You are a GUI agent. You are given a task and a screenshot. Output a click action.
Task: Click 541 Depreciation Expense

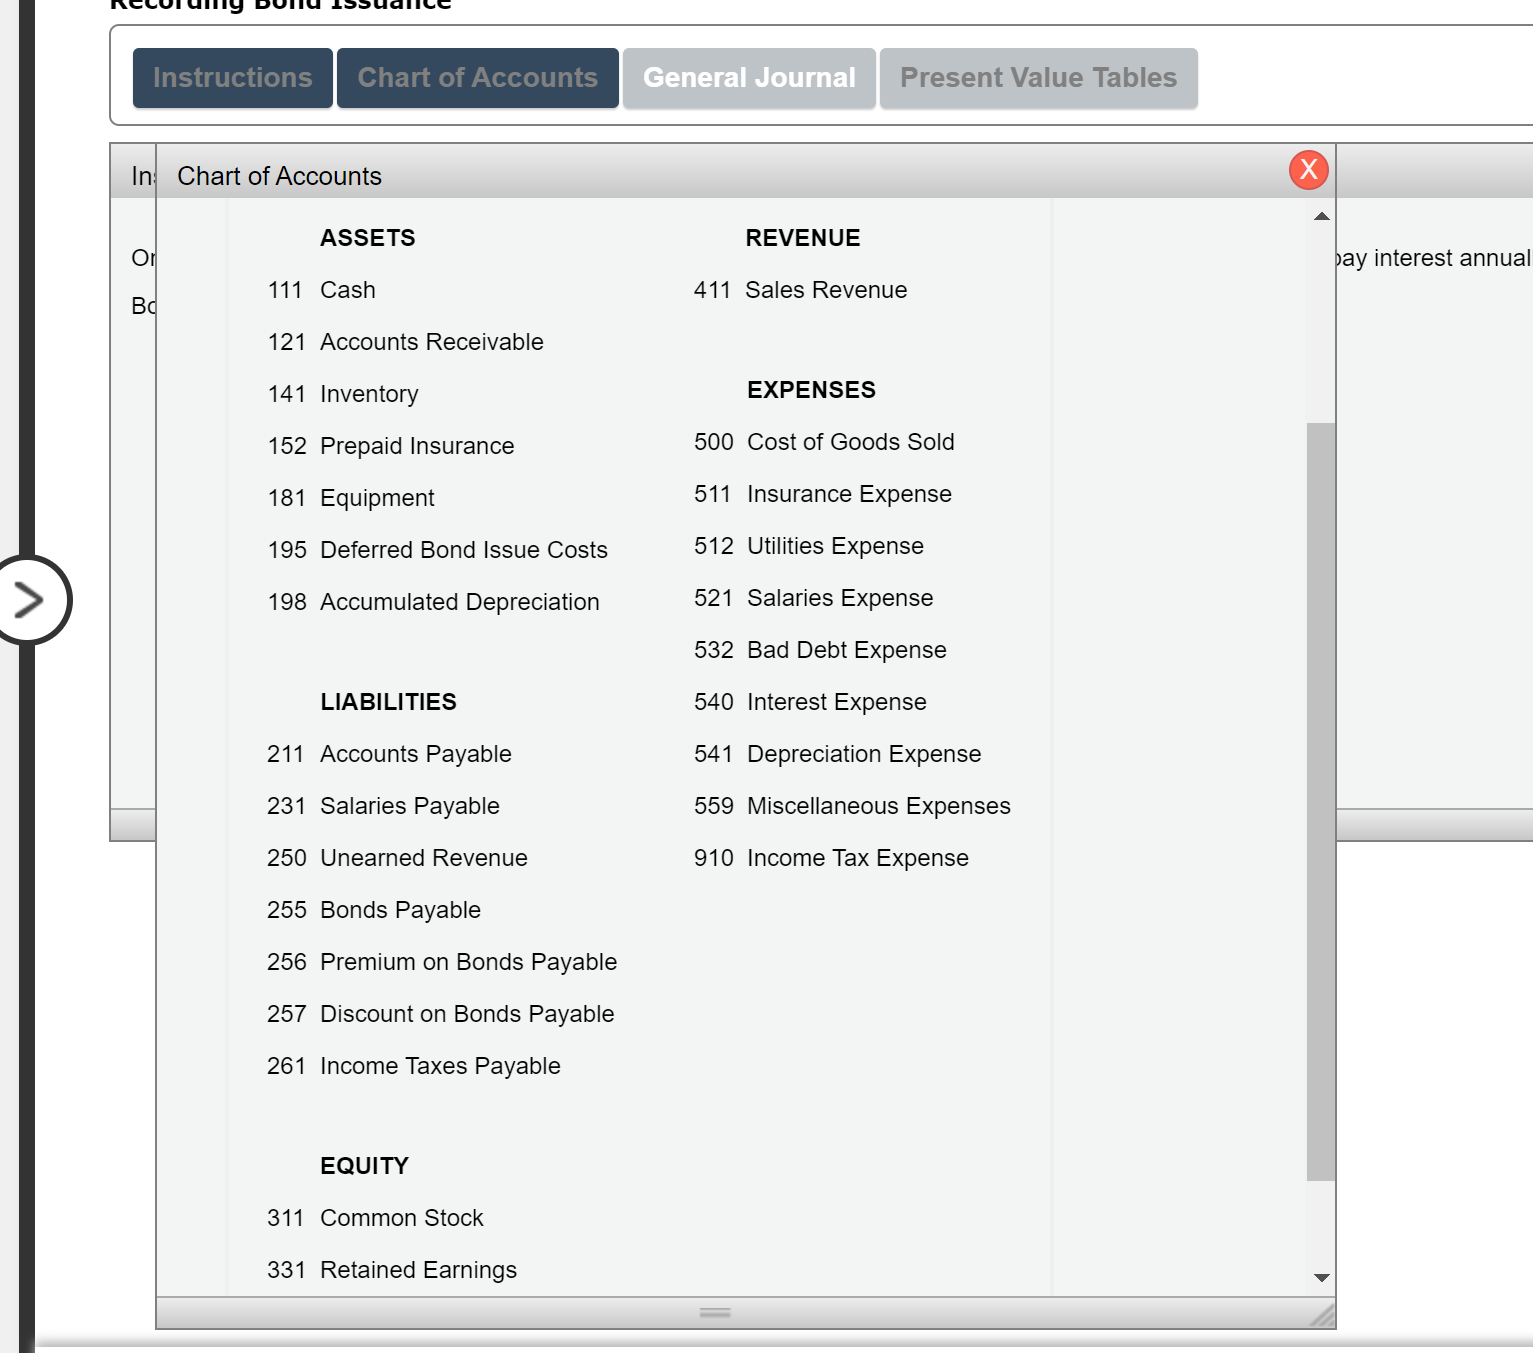(838, 754)
